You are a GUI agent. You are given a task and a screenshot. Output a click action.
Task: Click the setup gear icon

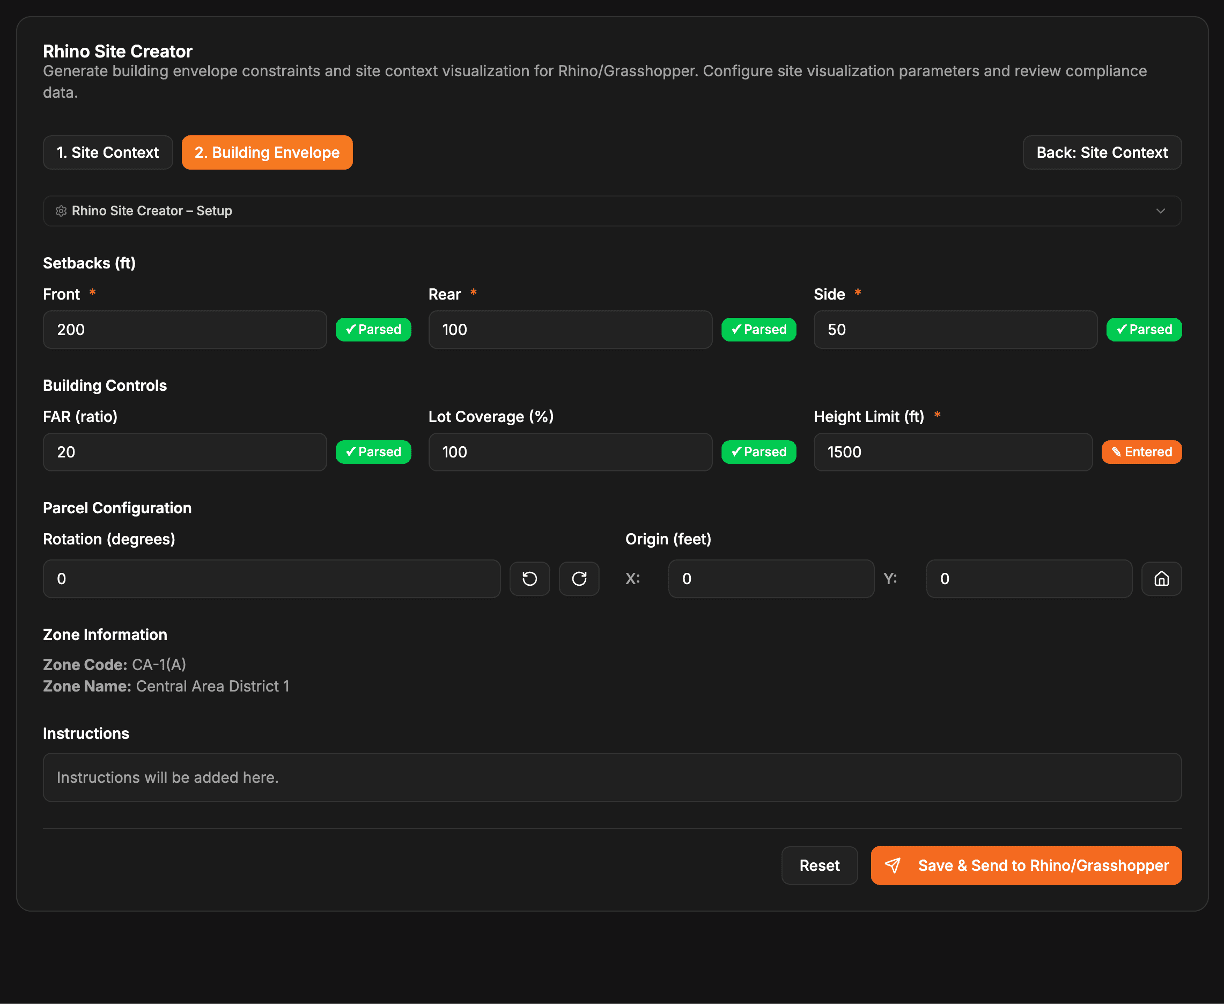[x=61, y=211]
